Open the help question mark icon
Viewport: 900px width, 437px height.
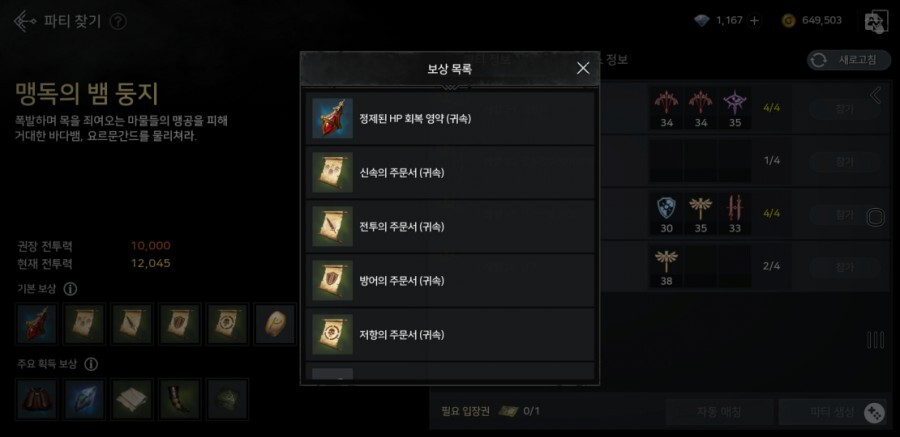point(118,22)
